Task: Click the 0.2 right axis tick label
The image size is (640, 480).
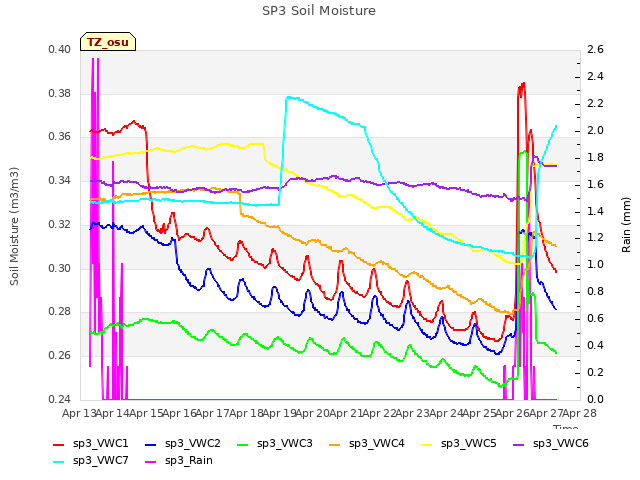Action: tap(596, 372)
